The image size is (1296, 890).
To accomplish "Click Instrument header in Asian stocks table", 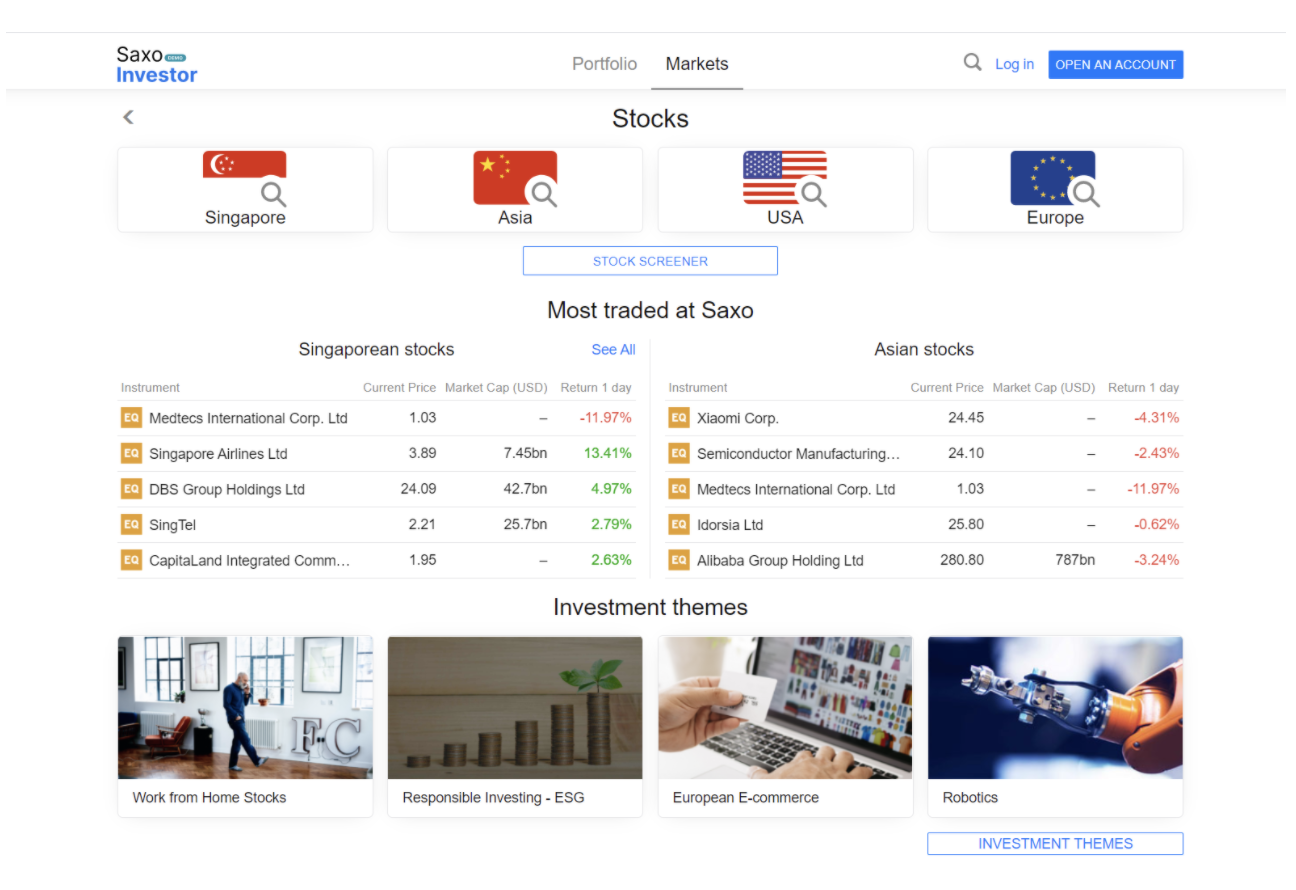I will (x=698, y=387).
